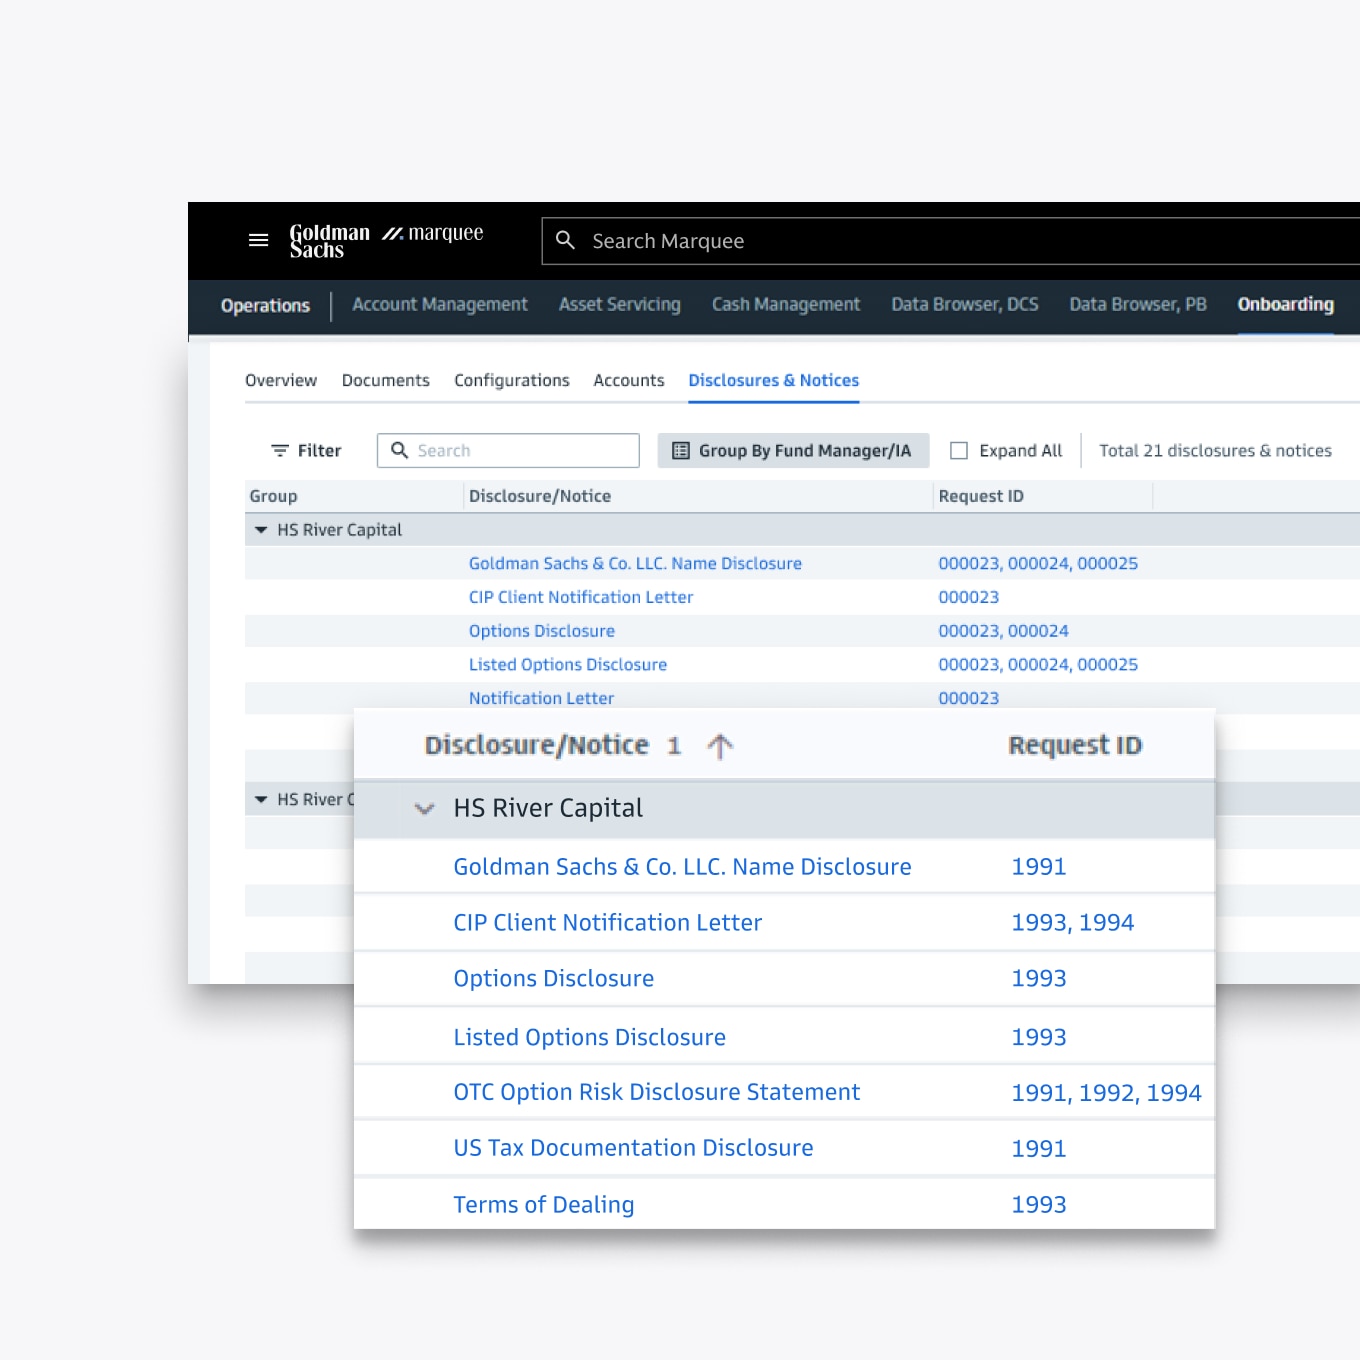The height and width of the screenshot is (1360, 1360).
Task: Select the Asset Servicing menu item
Action: coord(620,304)
